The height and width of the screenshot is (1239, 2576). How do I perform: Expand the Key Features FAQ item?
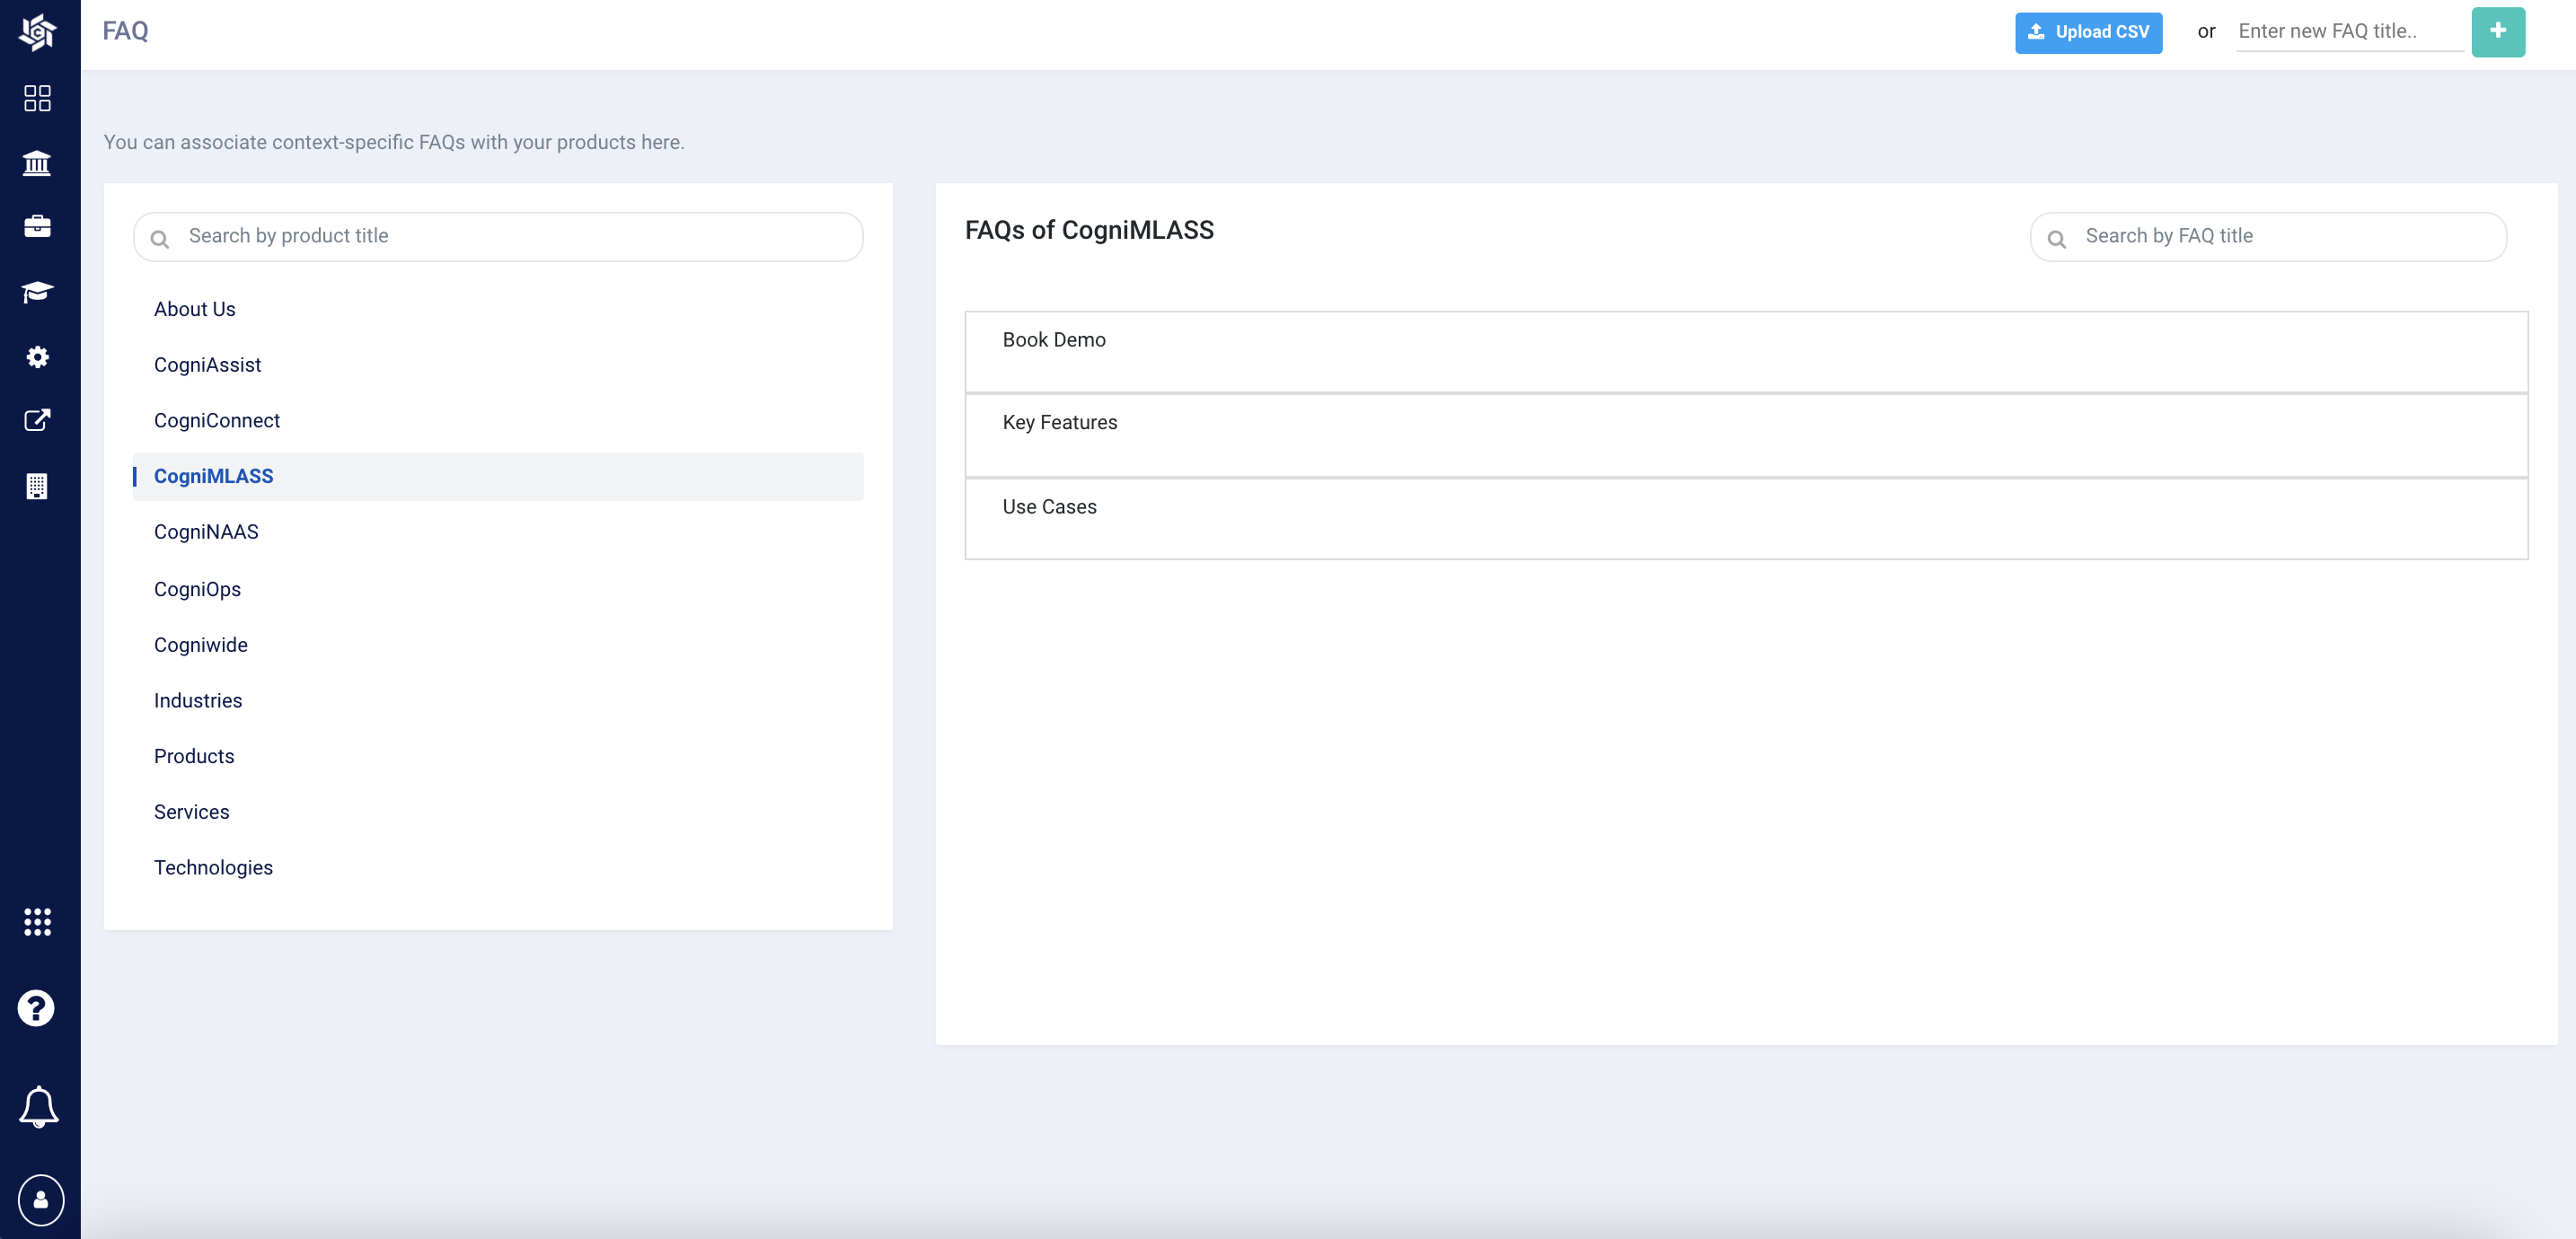point(1746,435)
